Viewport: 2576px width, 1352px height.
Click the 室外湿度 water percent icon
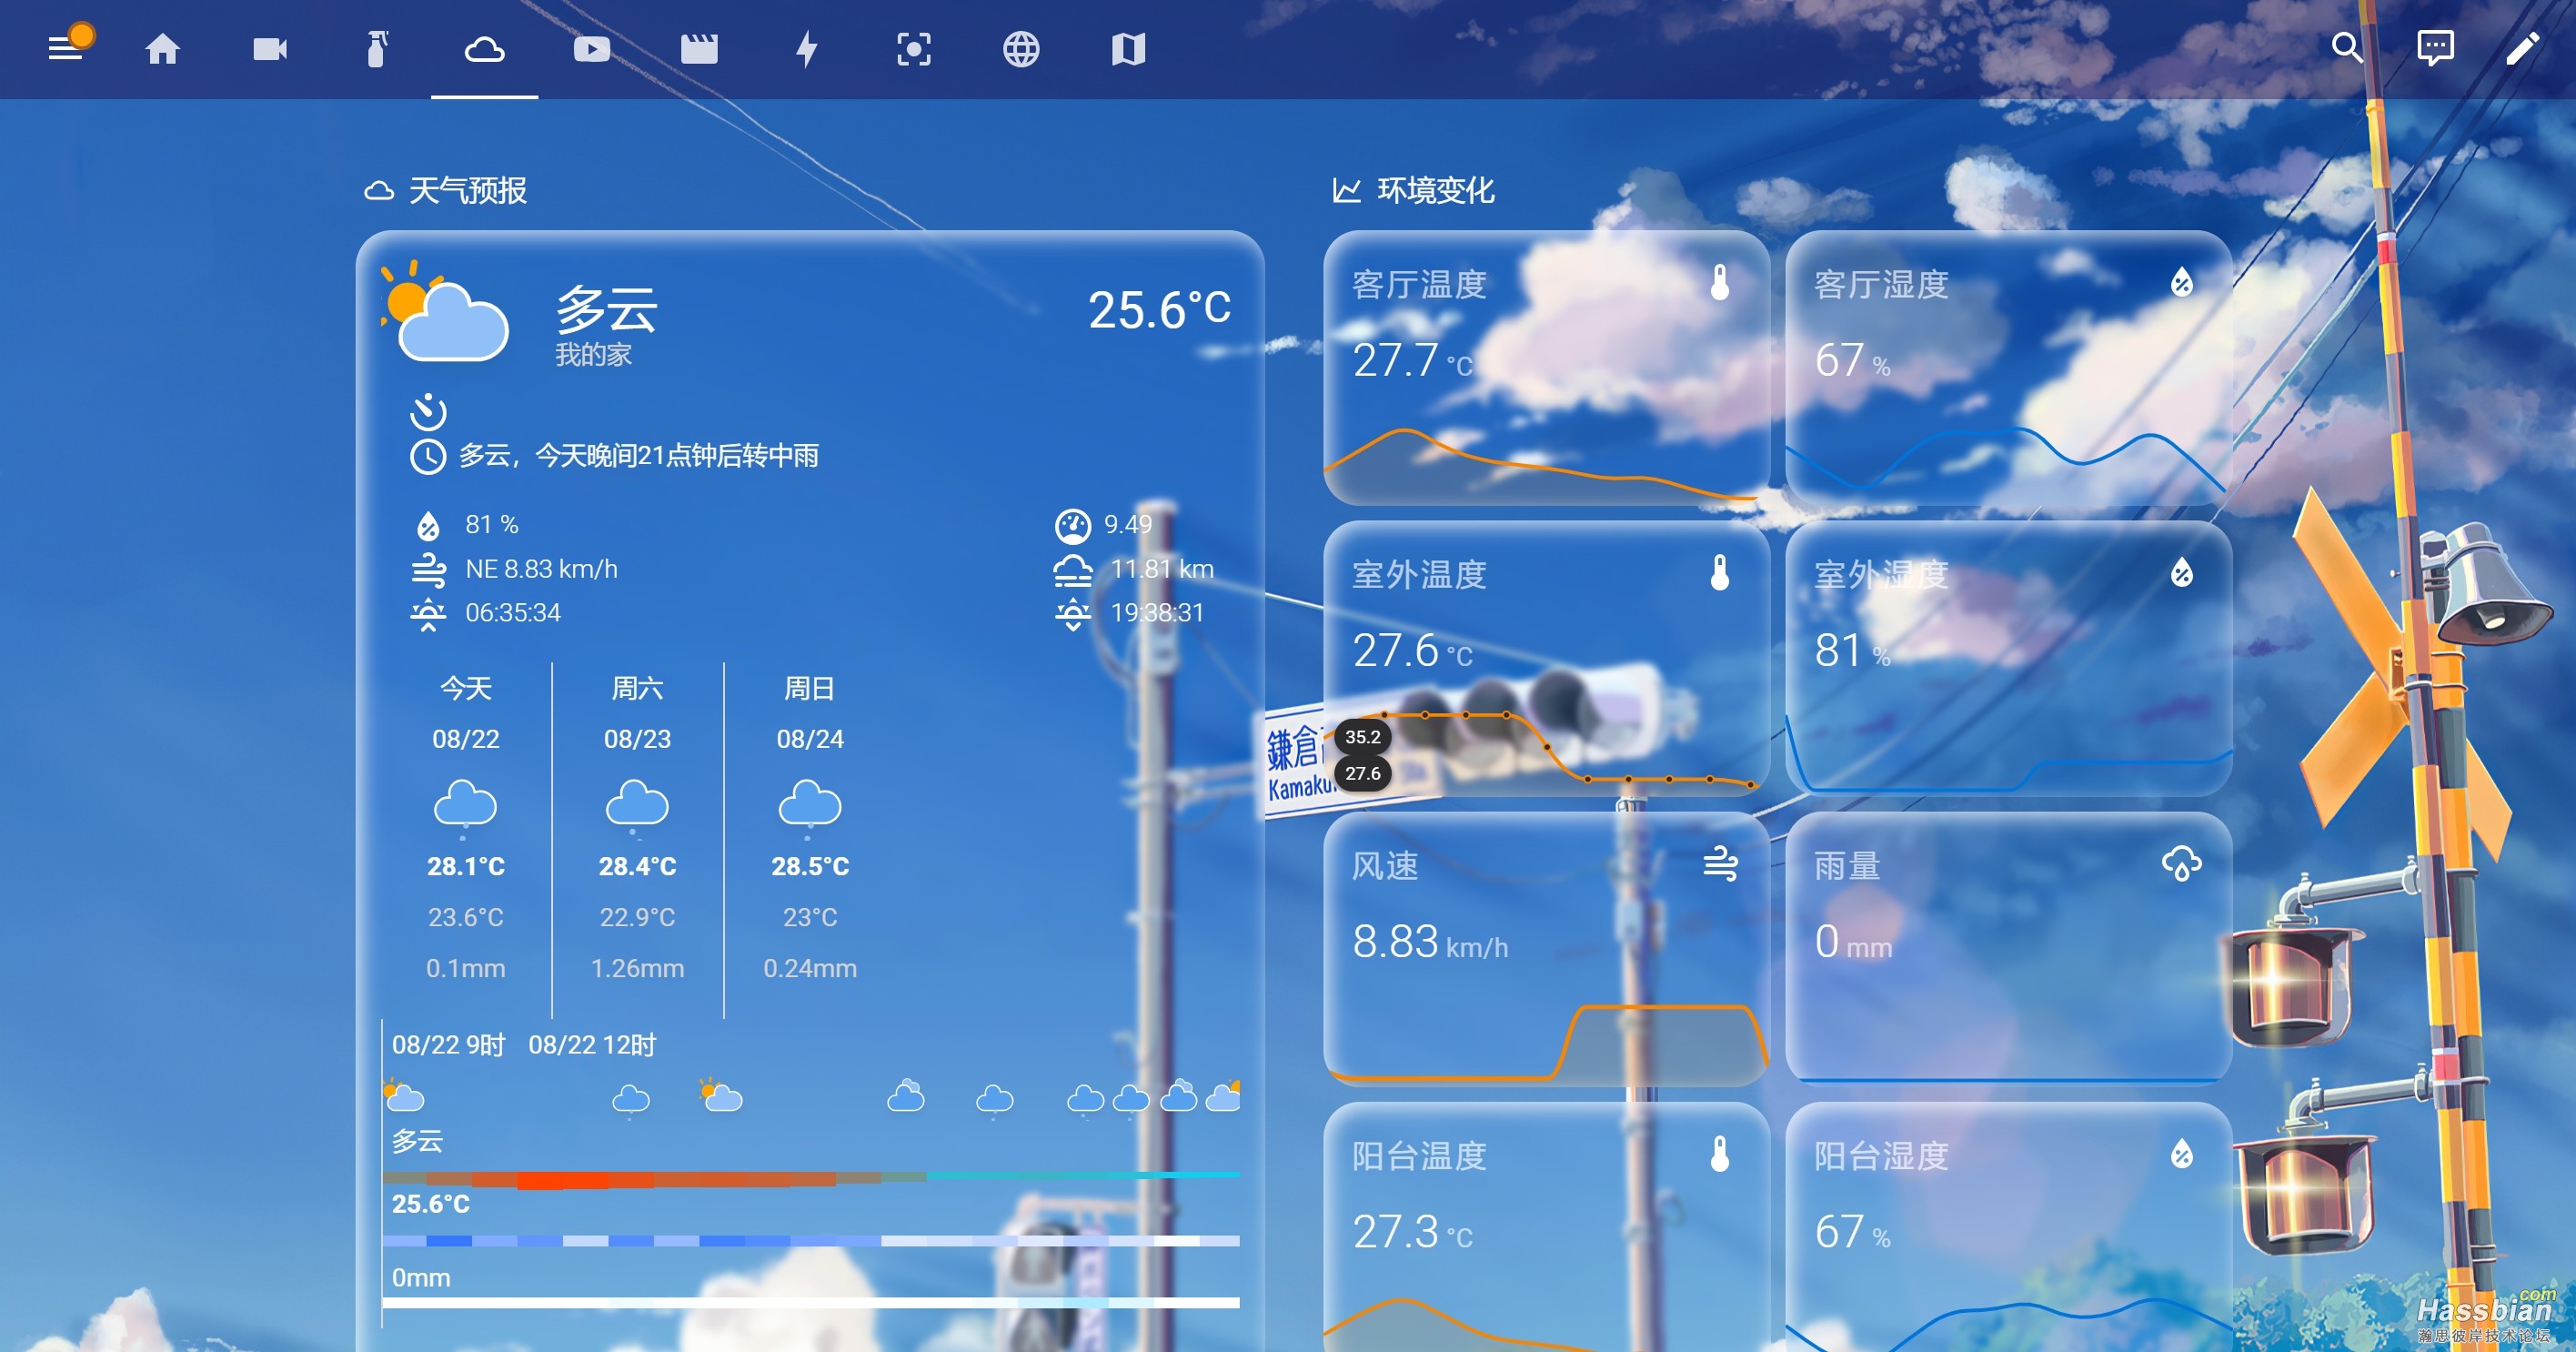(x=2182, y=573)
